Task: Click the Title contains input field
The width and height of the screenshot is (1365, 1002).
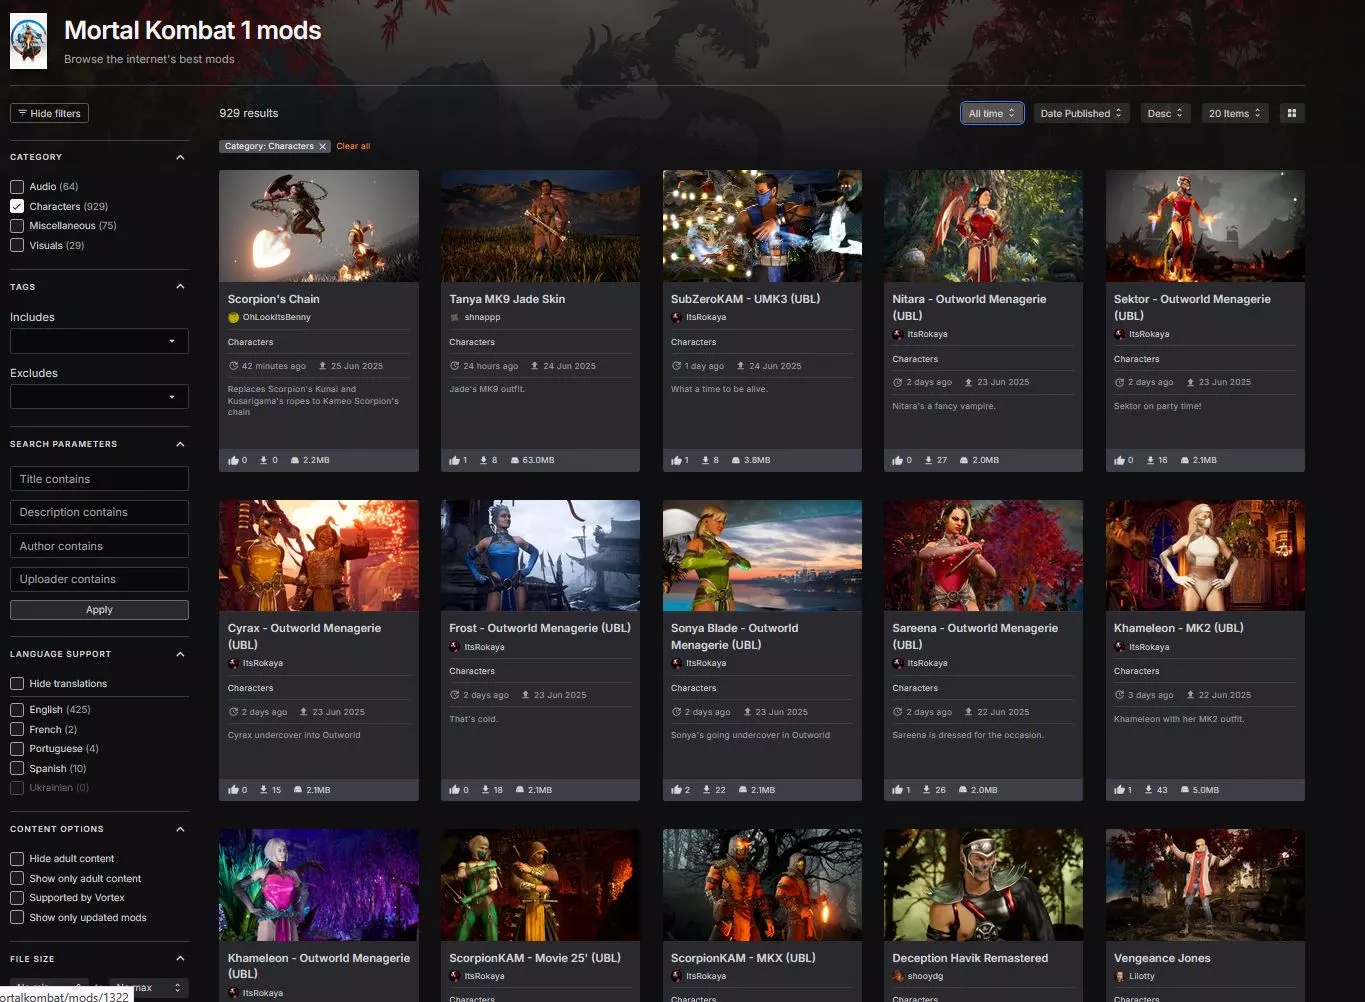Action: pos(99,479)
